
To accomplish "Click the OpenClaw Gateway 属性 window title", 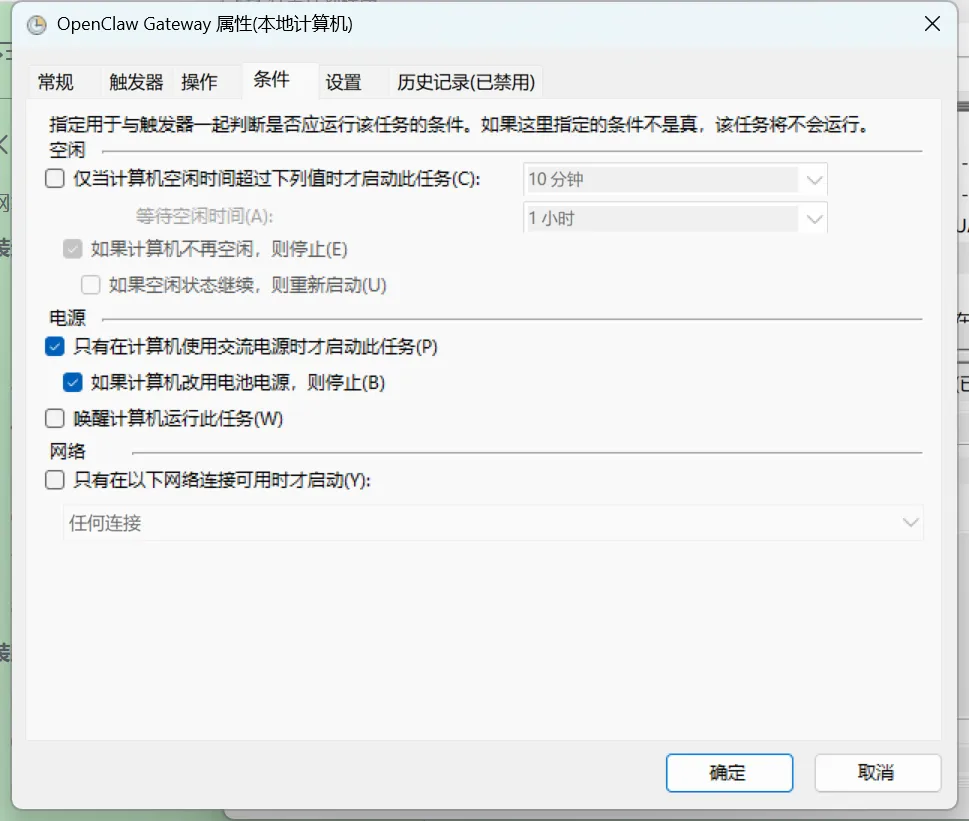I will 205,24.
